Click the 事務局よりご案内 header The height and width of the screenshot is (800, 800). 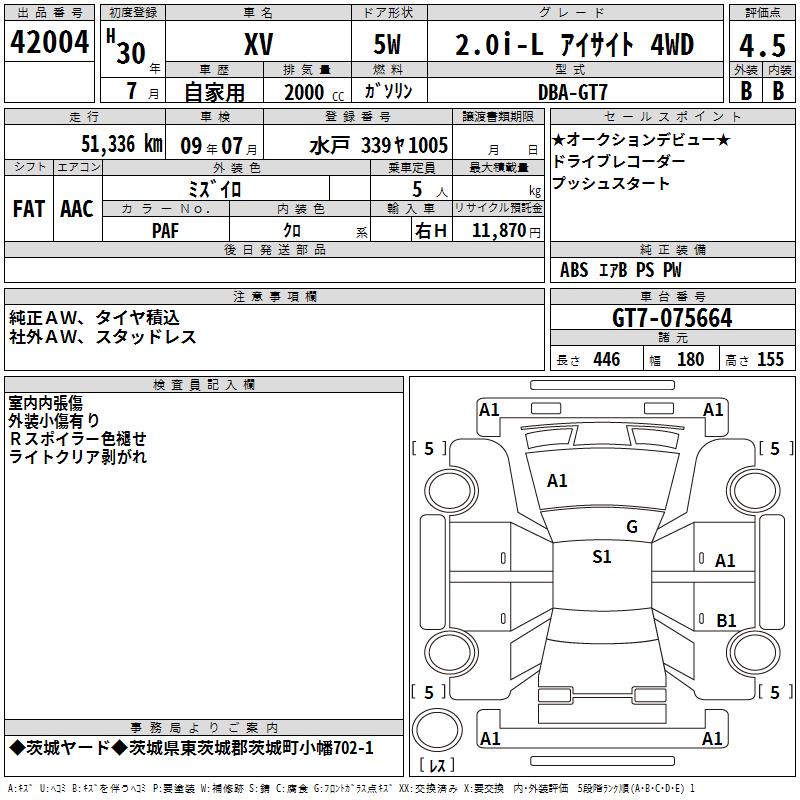point(204,727)
